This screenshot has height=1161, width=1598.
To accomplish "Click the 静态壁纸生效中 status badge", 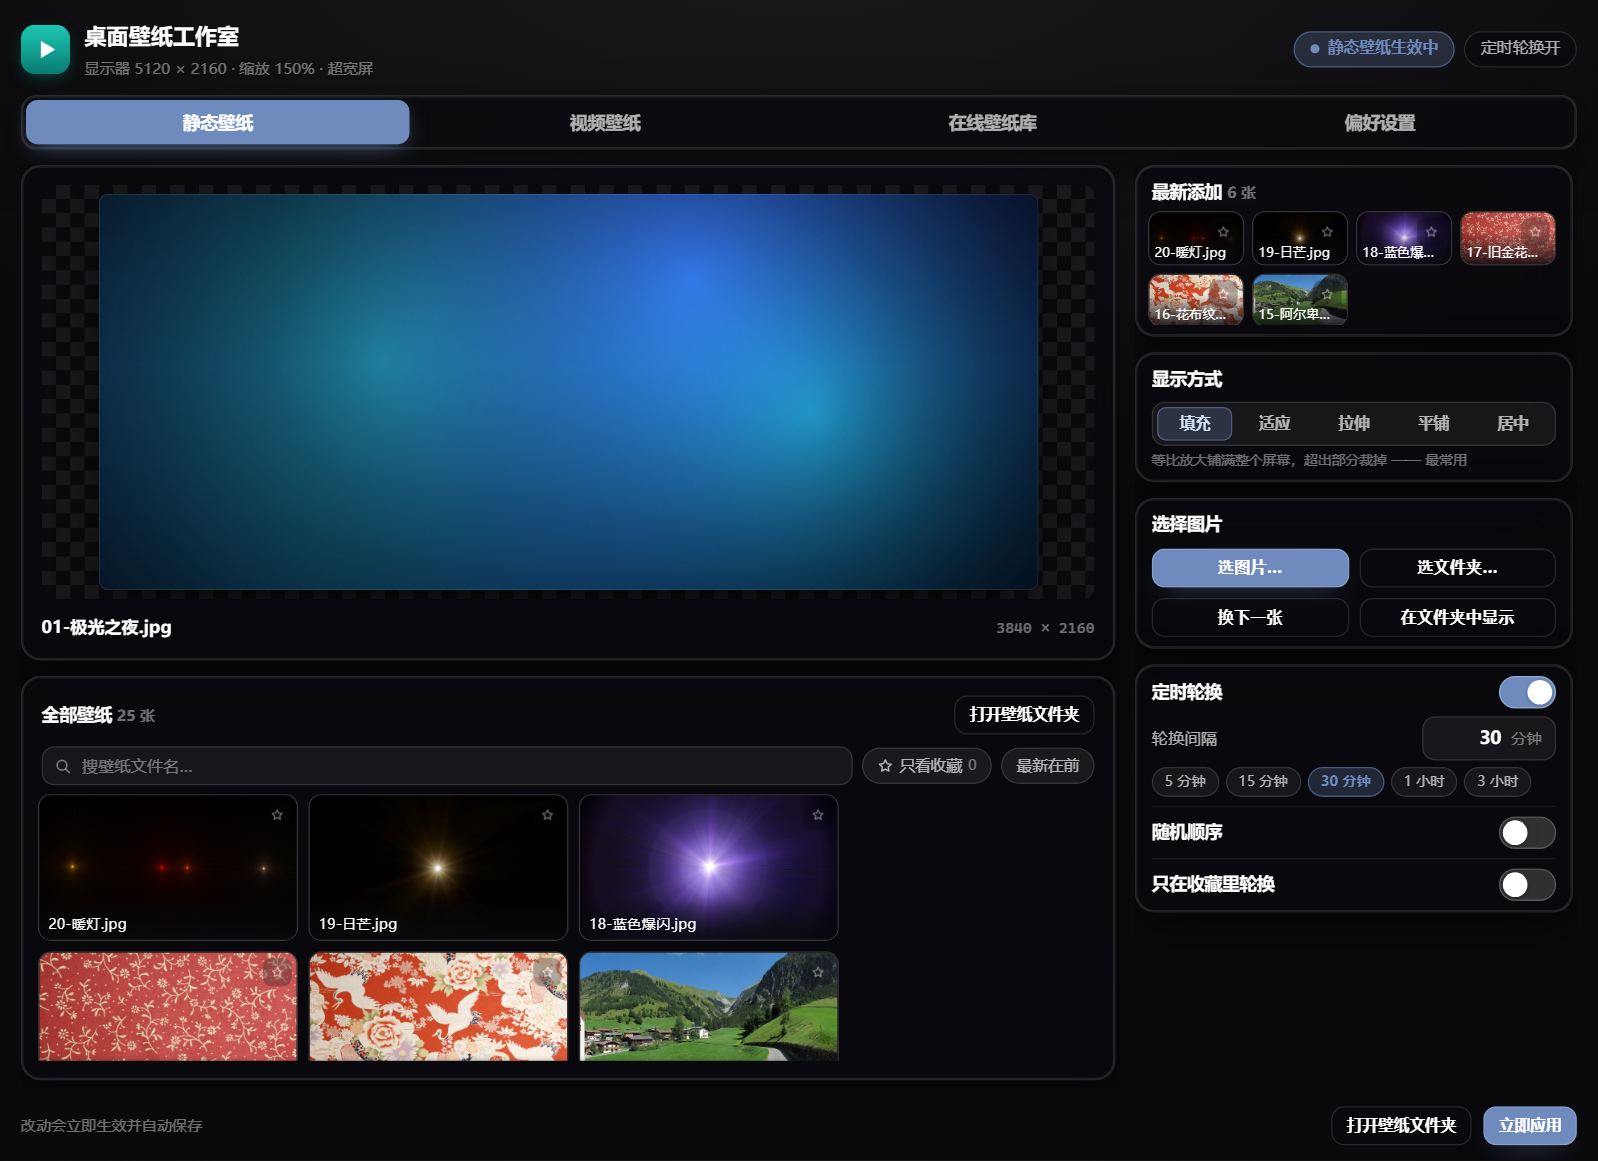I will [x=1374, y=48].
